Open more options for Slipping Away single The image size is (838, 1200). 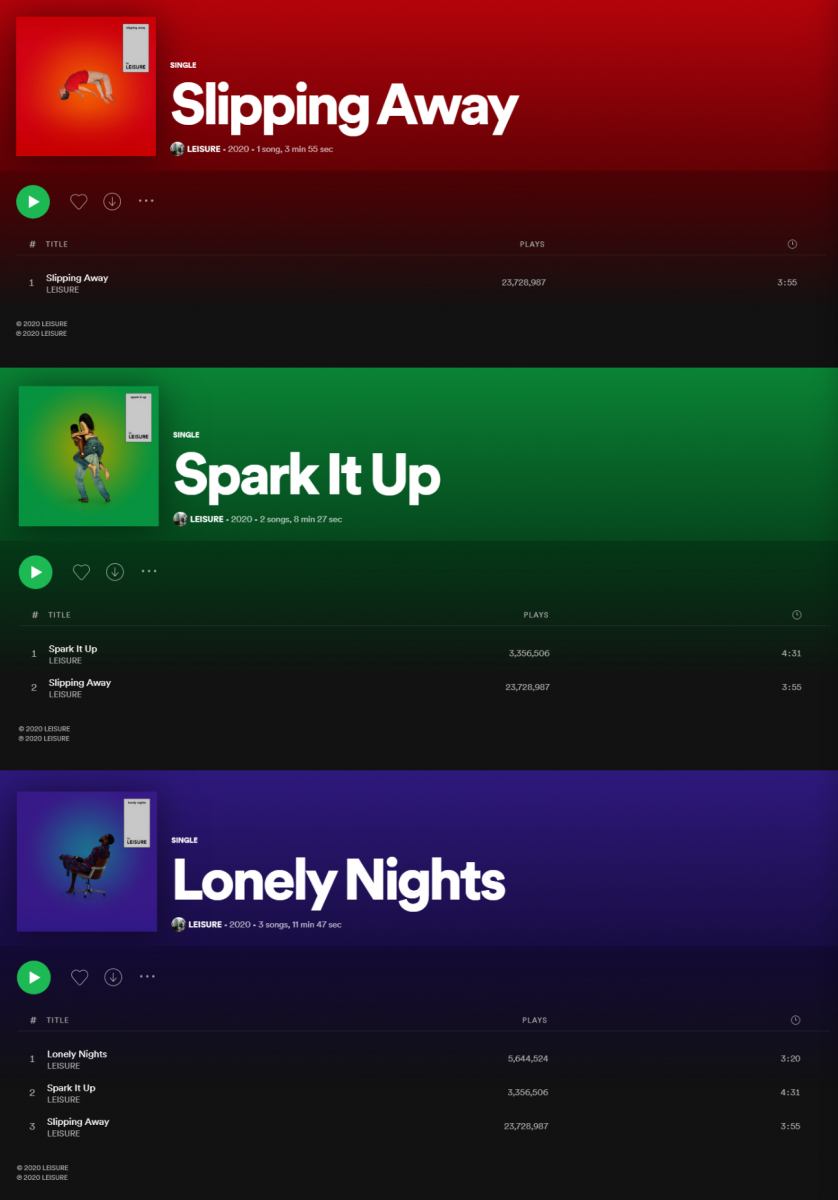pyautogui.click(x=146, y=201)
